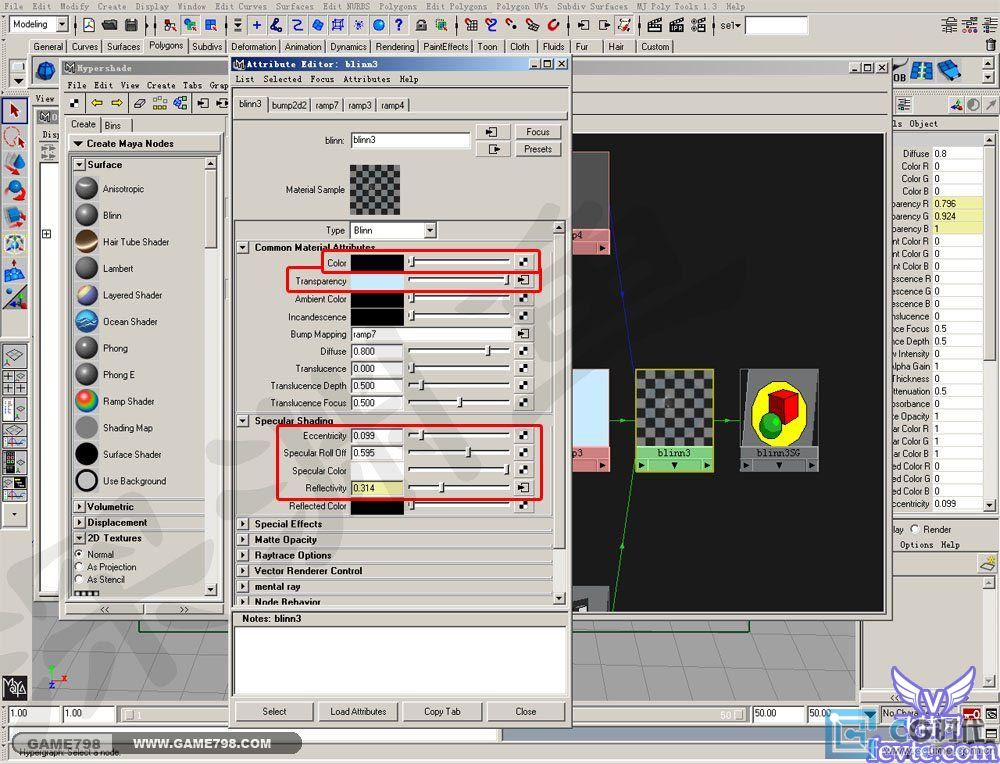Click the Layered Shader icon
This screenshot has height=764, width=1000.
87,295
